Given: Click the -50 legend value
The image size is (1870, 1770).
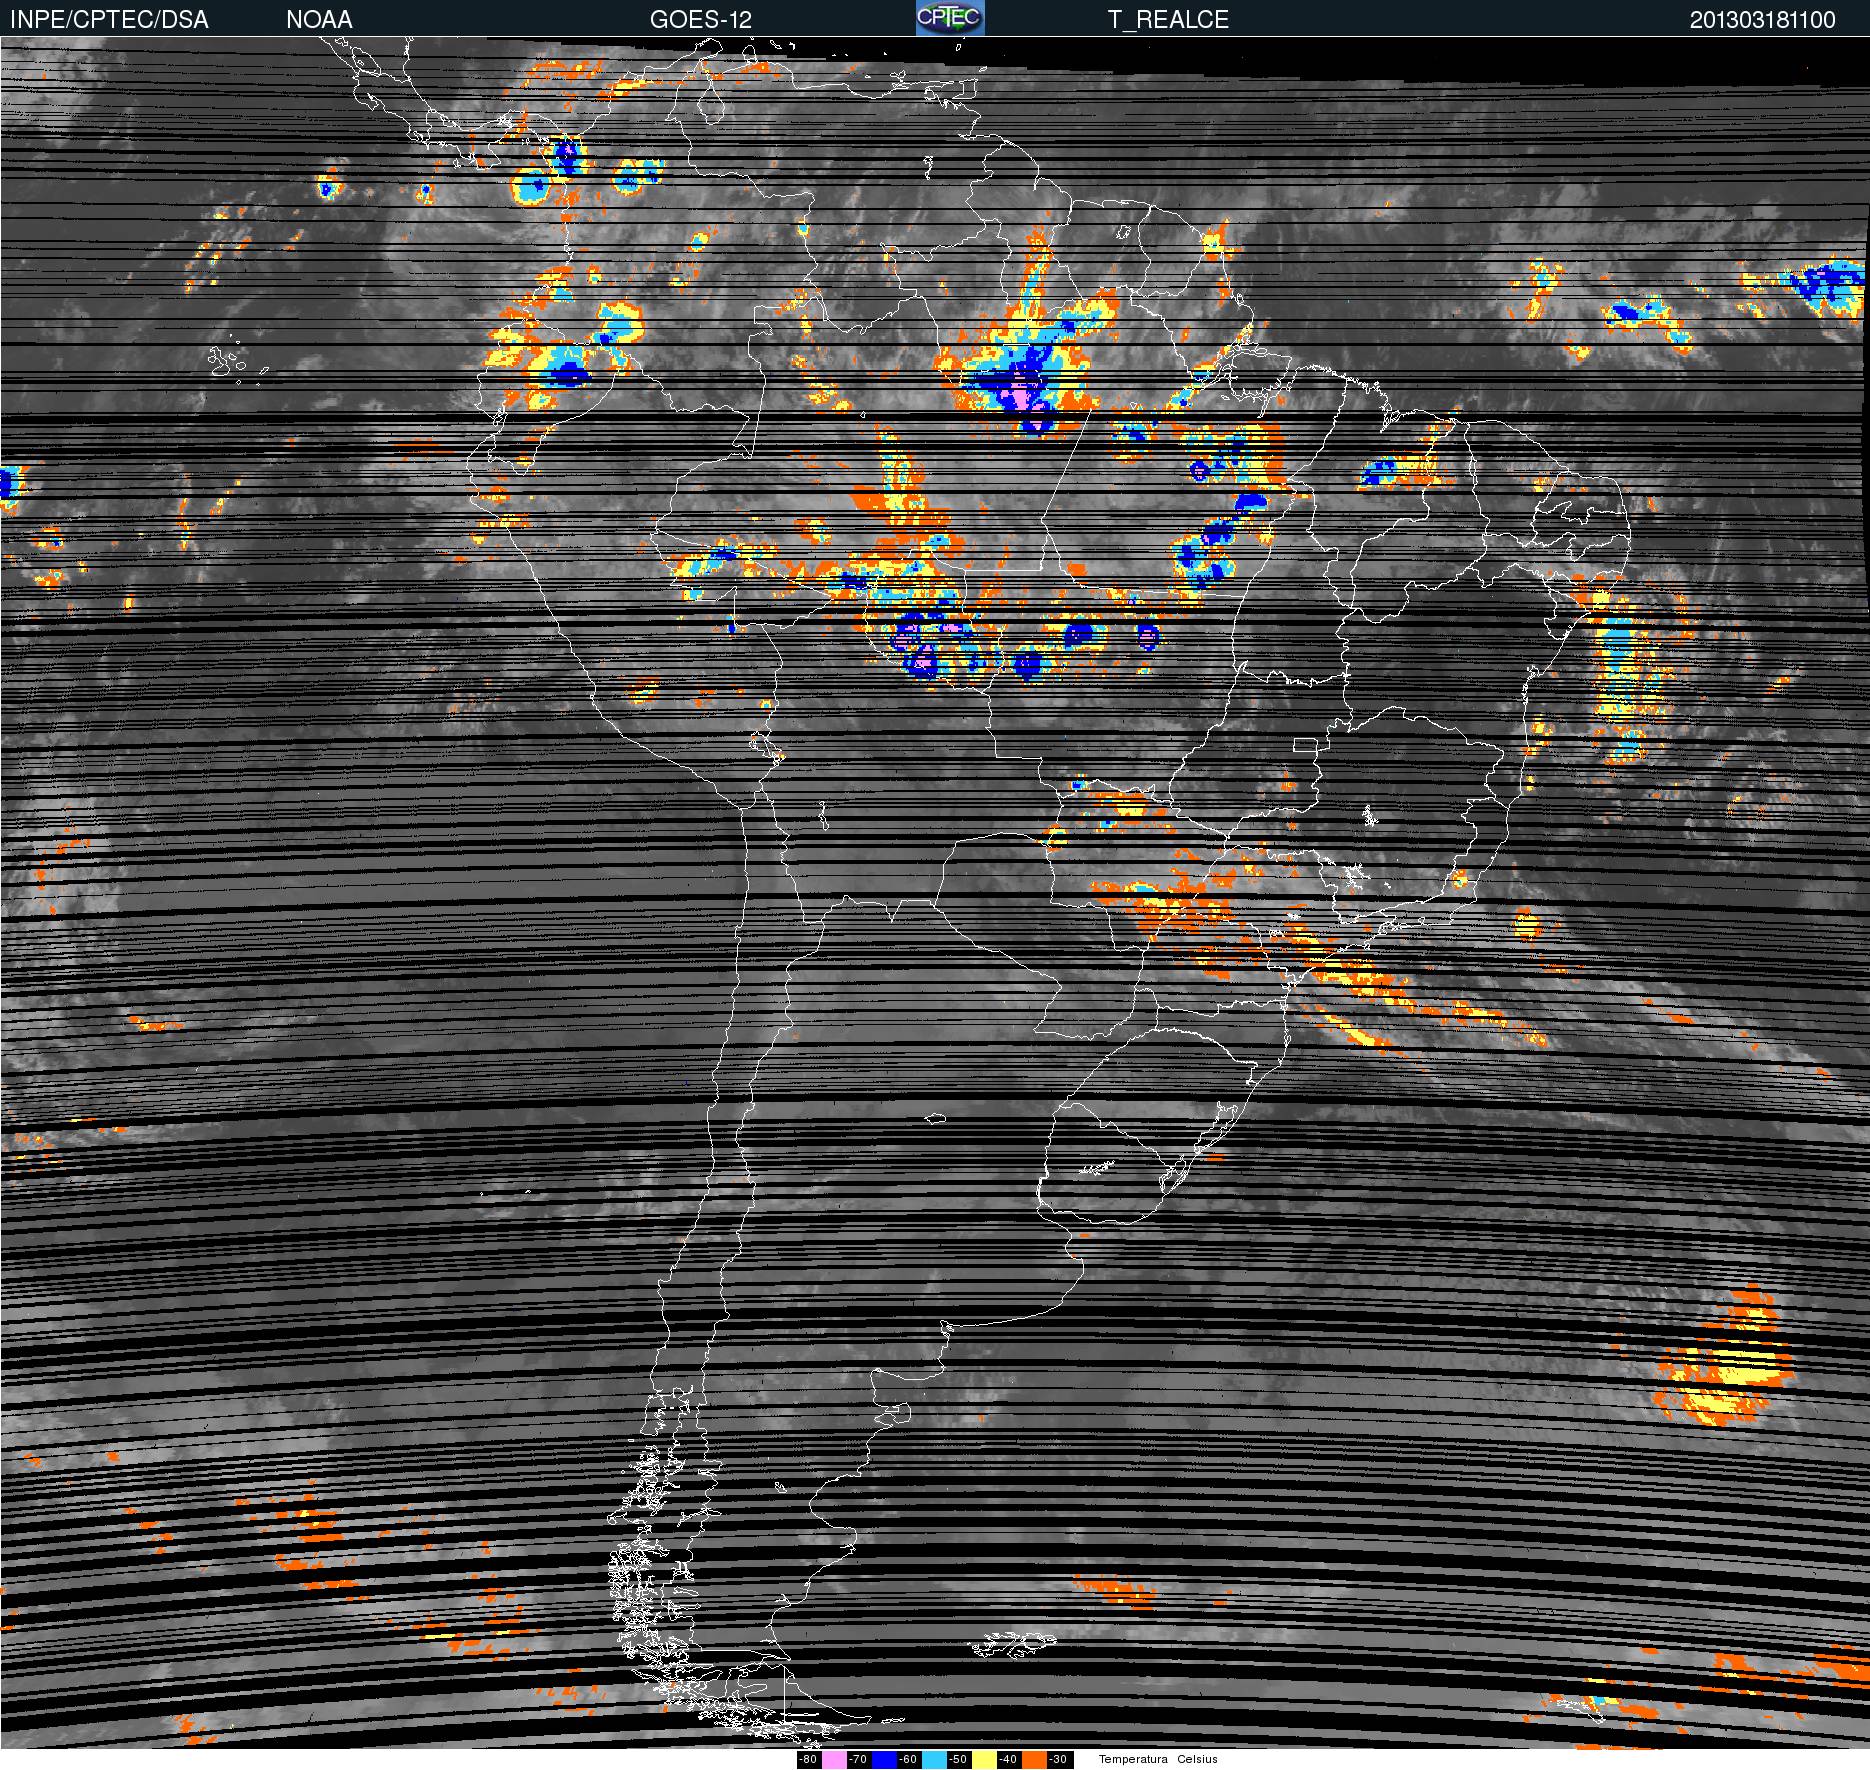Looking at the screenshot, I should (958, 1759).
